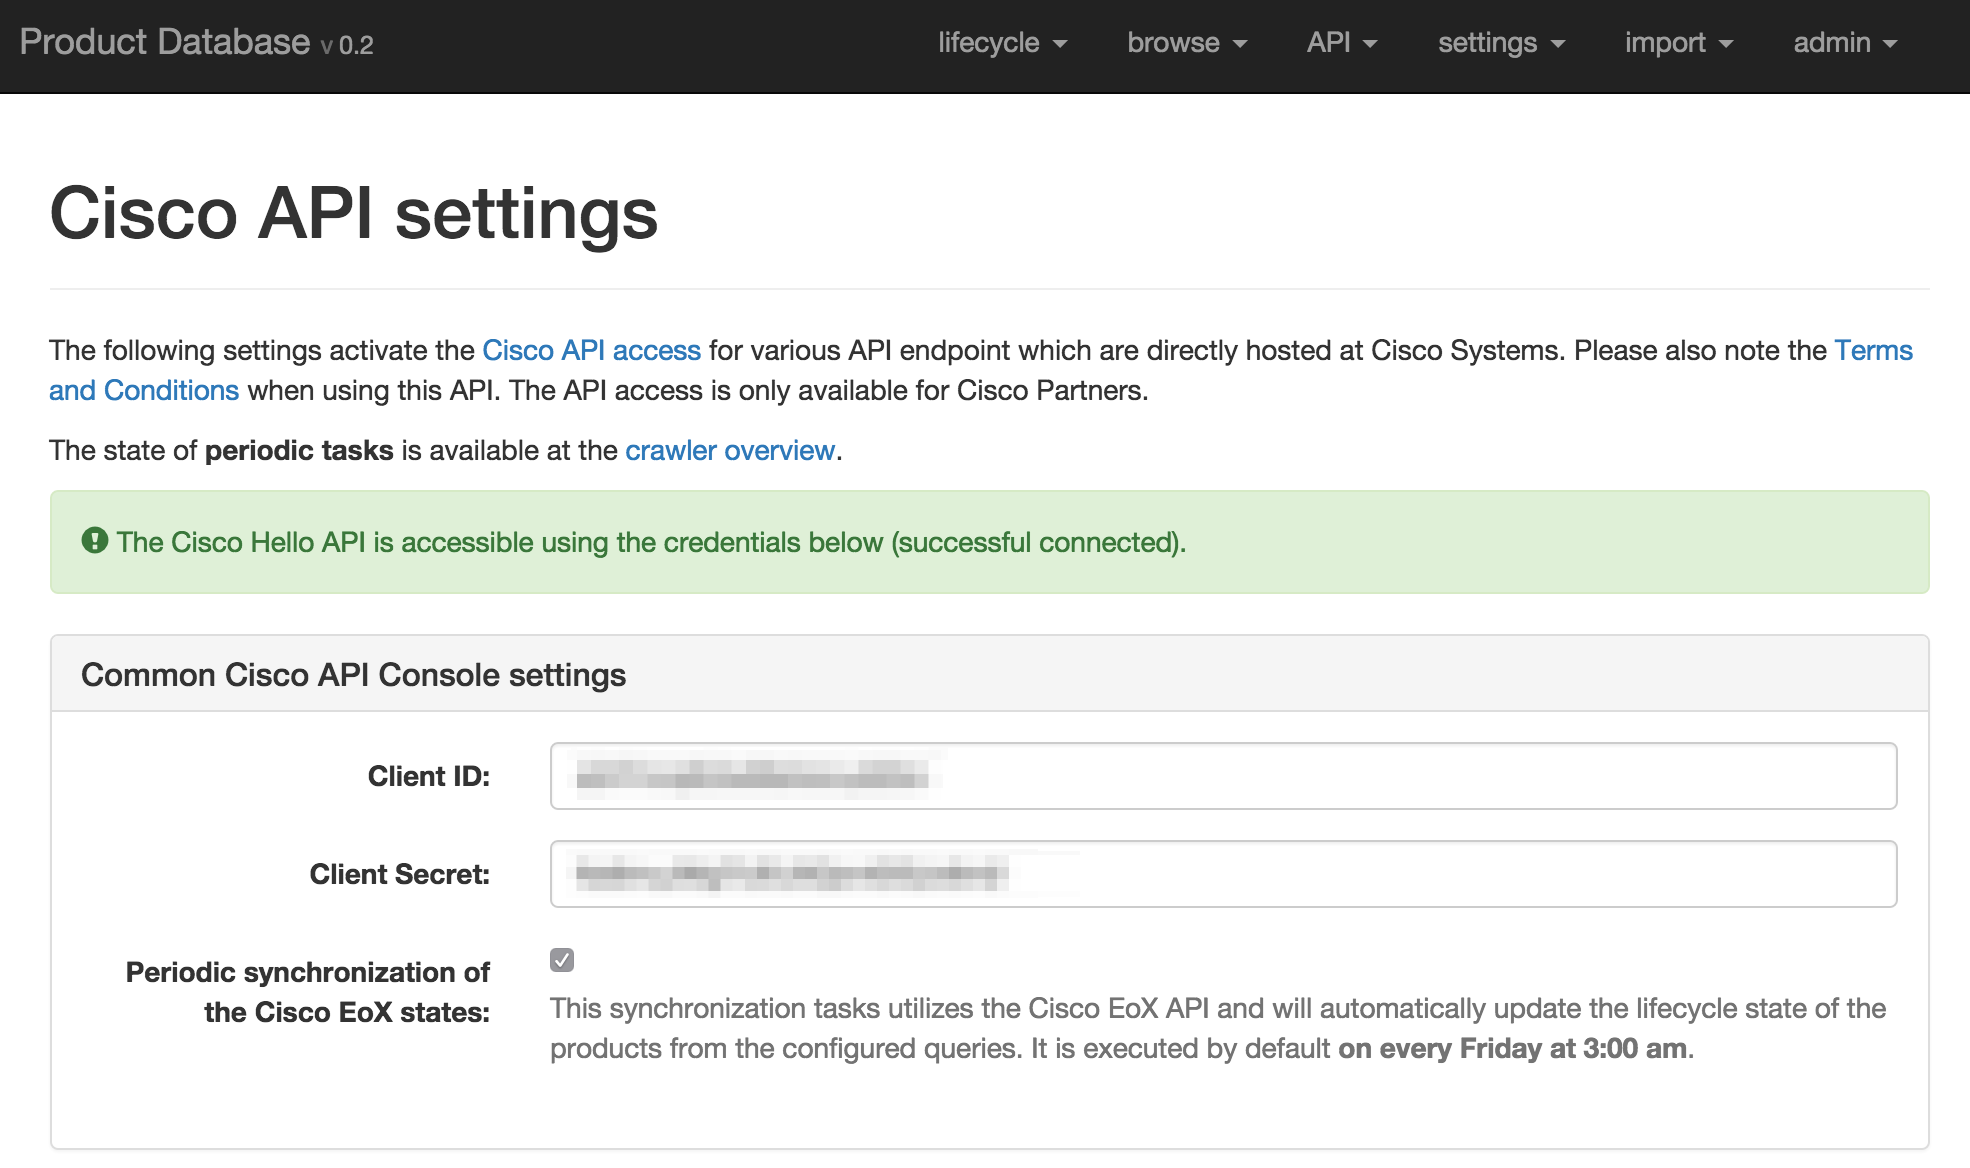Open the settings dropdown in navbar
The height and width of the screenshot is (1168, 1970).
coord(1501,43)
